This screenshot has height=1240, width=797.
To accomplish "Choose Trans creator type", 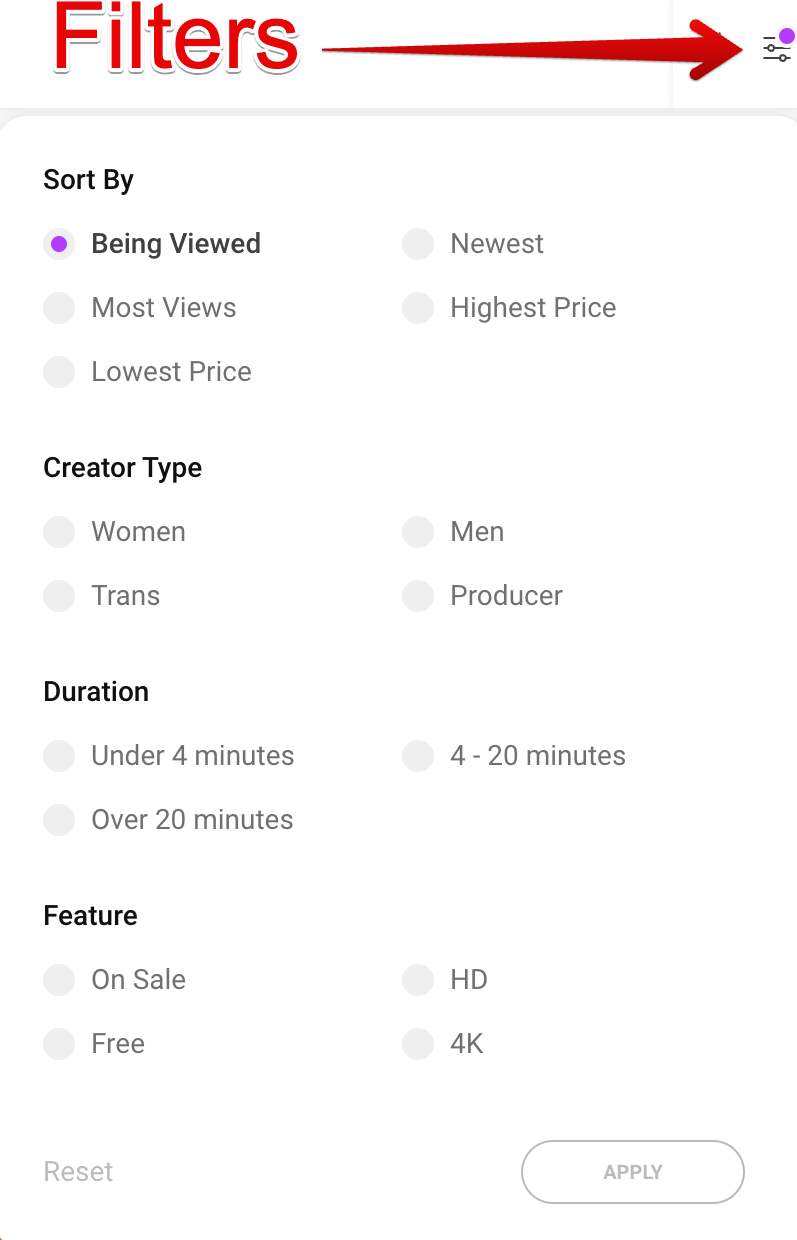I will click(x=60, y=596).
